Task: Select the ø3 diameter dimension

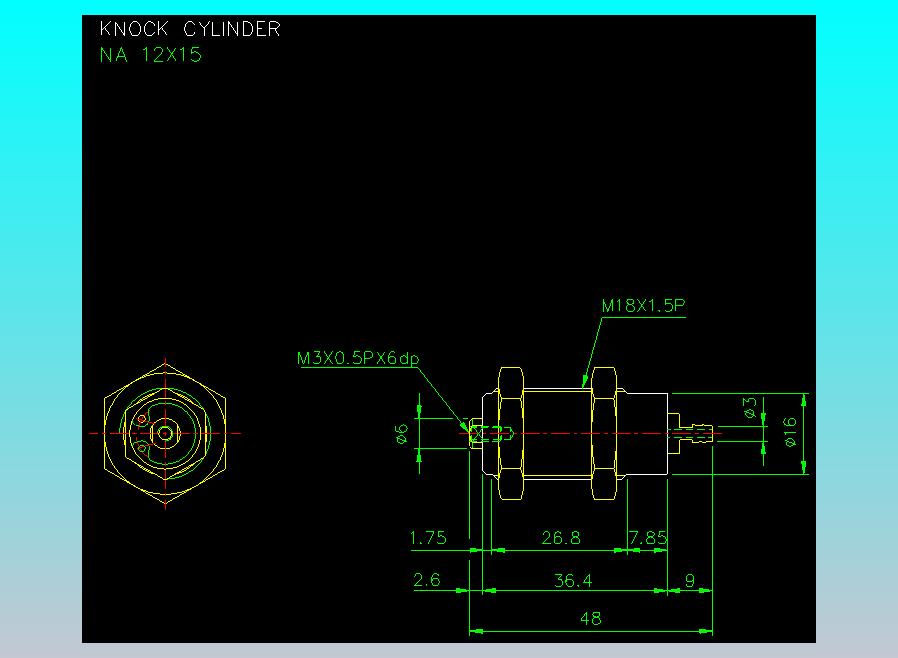Action: [x=750, y=408]
